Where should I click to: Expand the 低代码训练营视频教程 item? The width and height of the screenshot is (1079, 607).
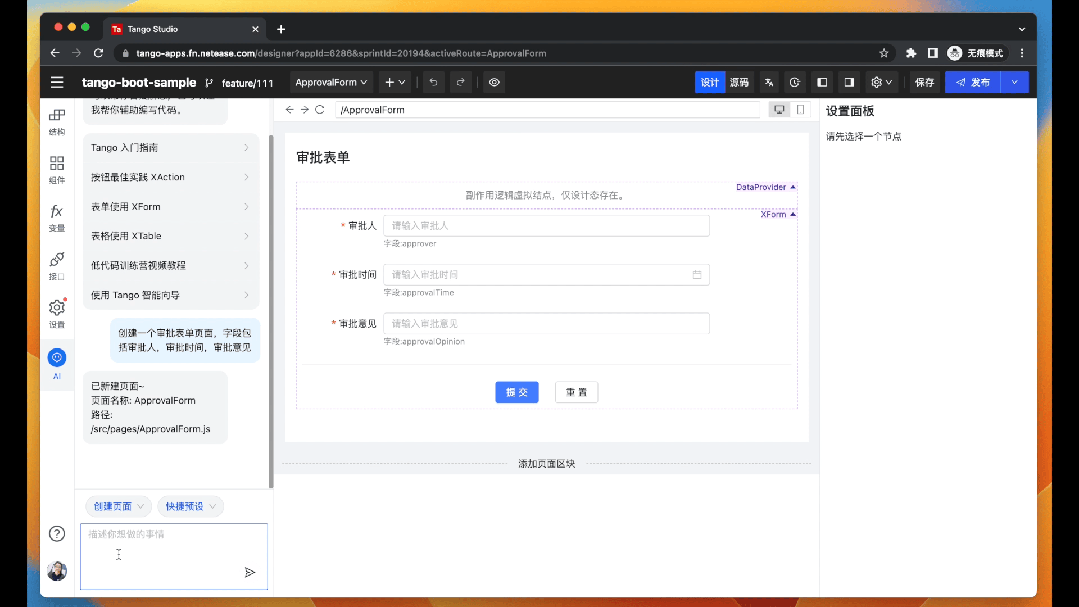pyautogui.click(x=170, y=266)
